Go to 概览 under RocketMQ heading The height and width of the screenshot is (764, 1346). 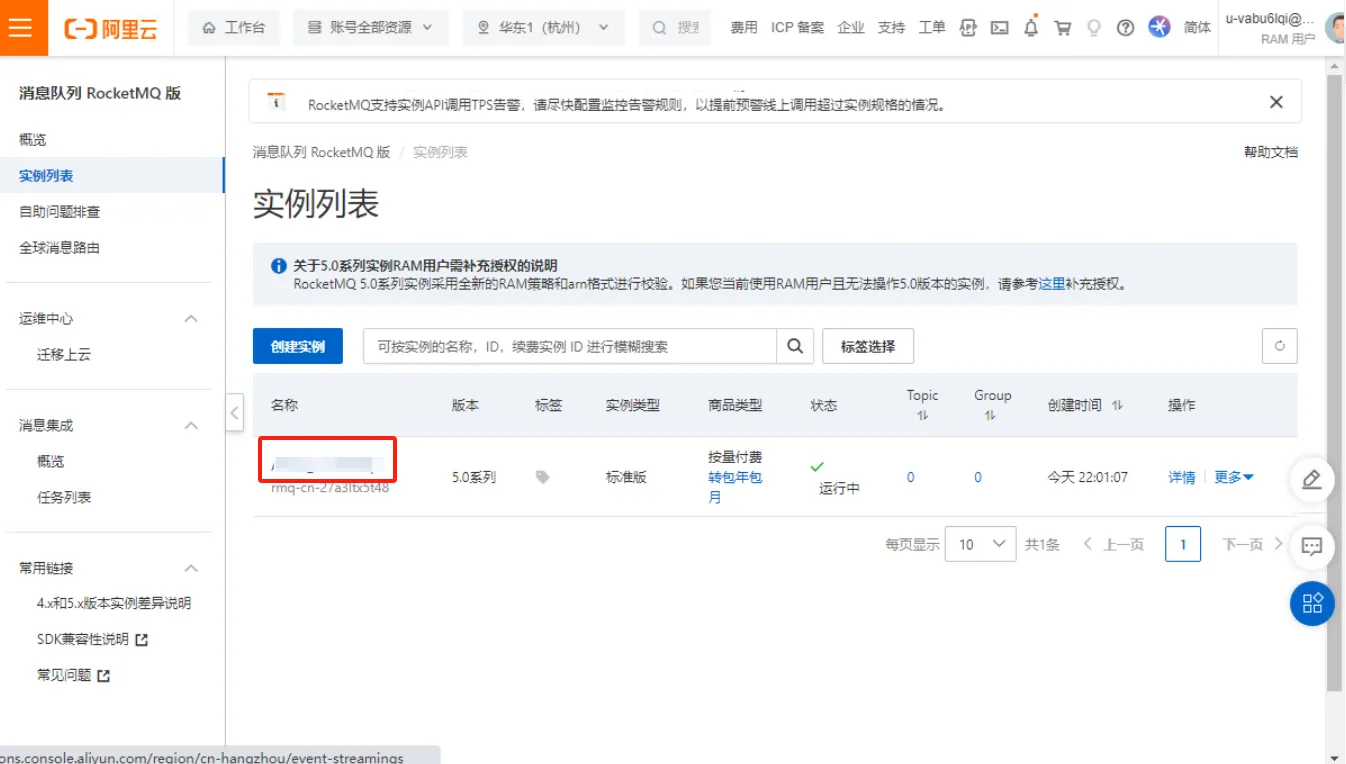click(33, 140)
